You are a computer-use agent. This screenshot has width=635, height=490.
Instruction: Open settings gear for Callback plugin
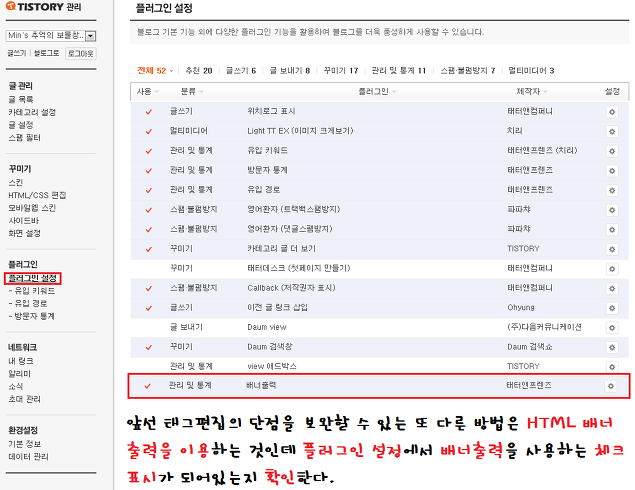[x=612, y=289]
